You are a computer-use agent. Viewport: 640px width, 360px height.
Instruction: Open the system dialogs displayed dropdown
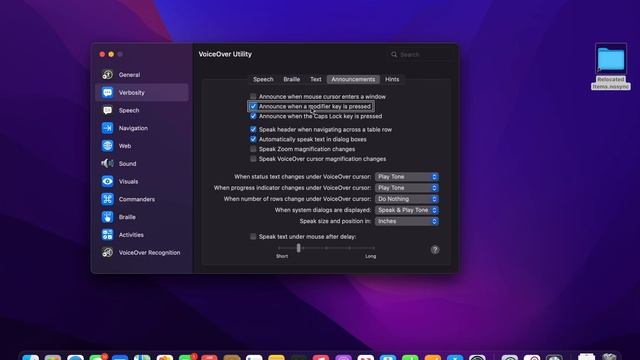[407, 210]
